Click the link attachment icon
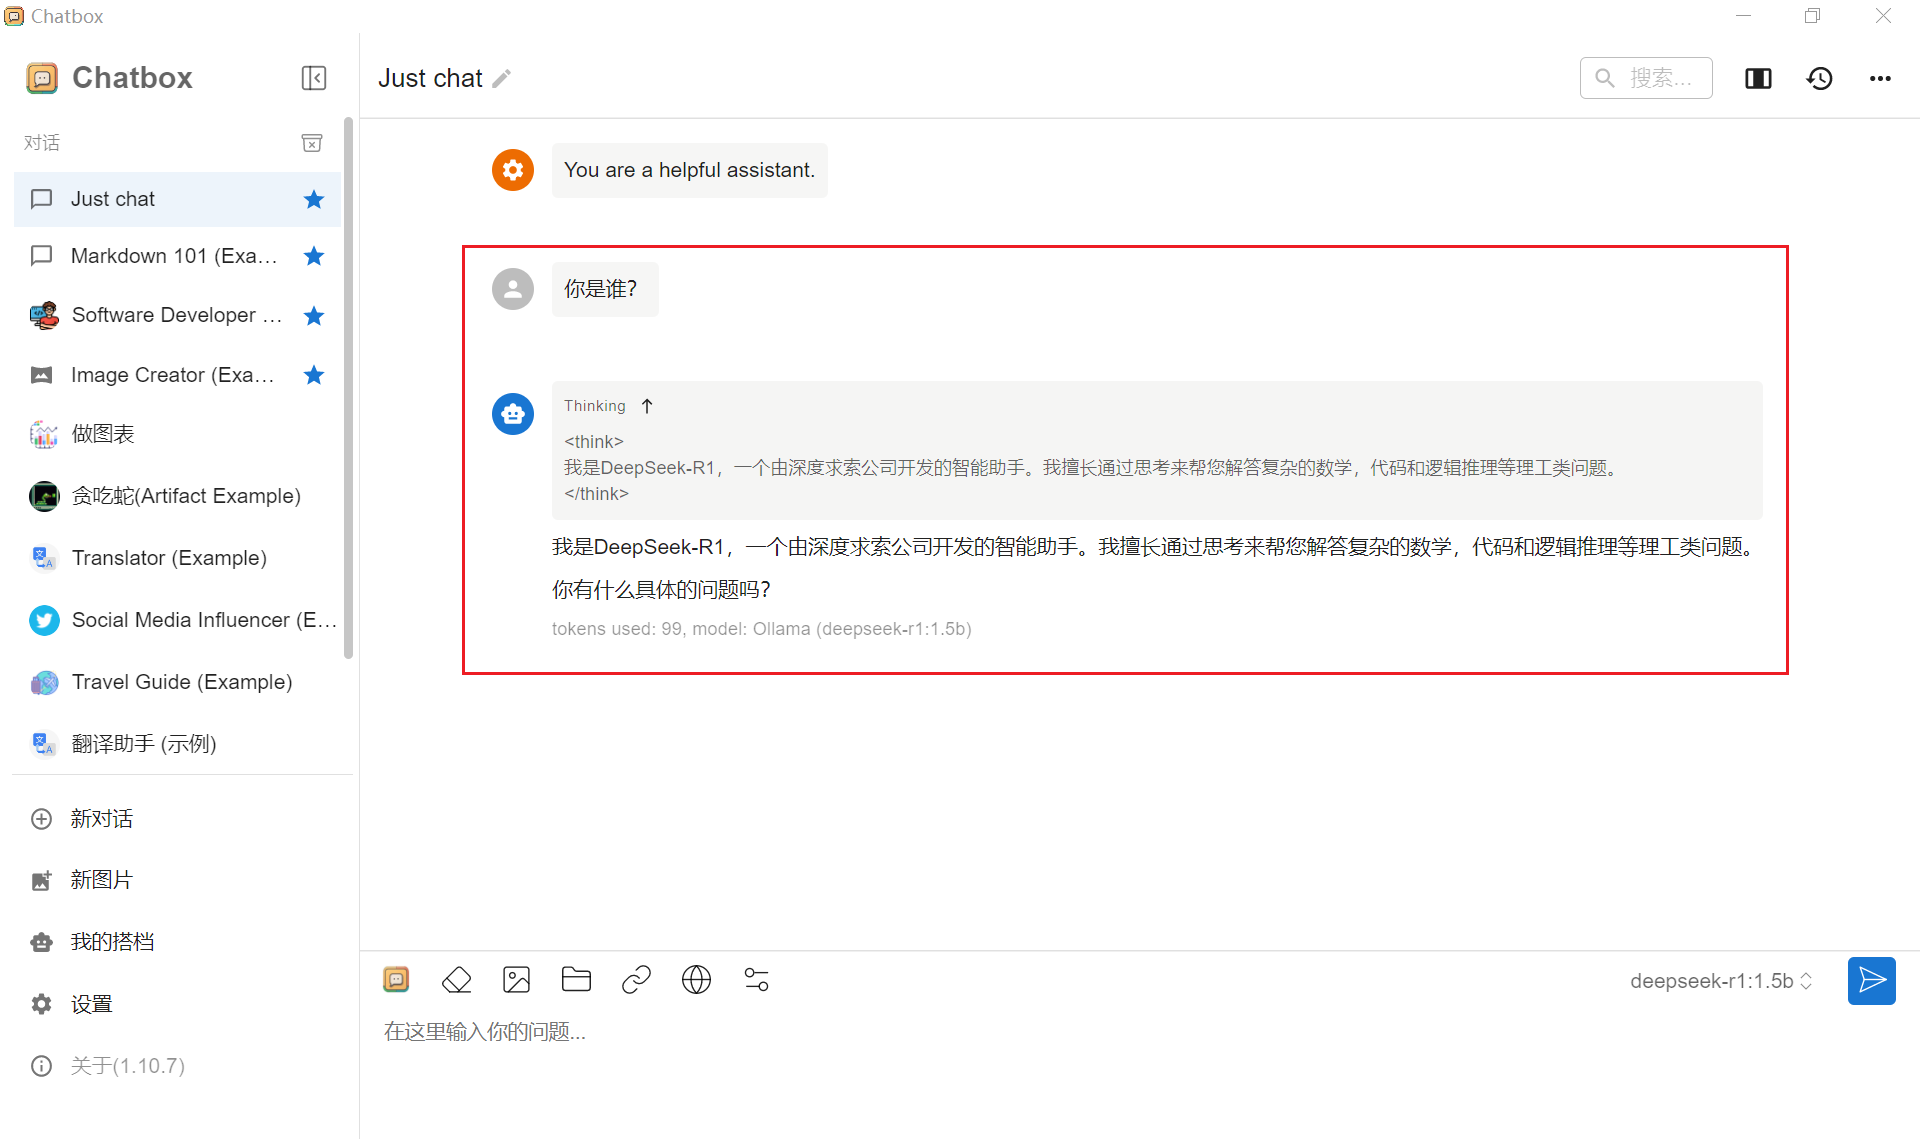This screenshot has height=1139, width=1920. tap(636, 980)
